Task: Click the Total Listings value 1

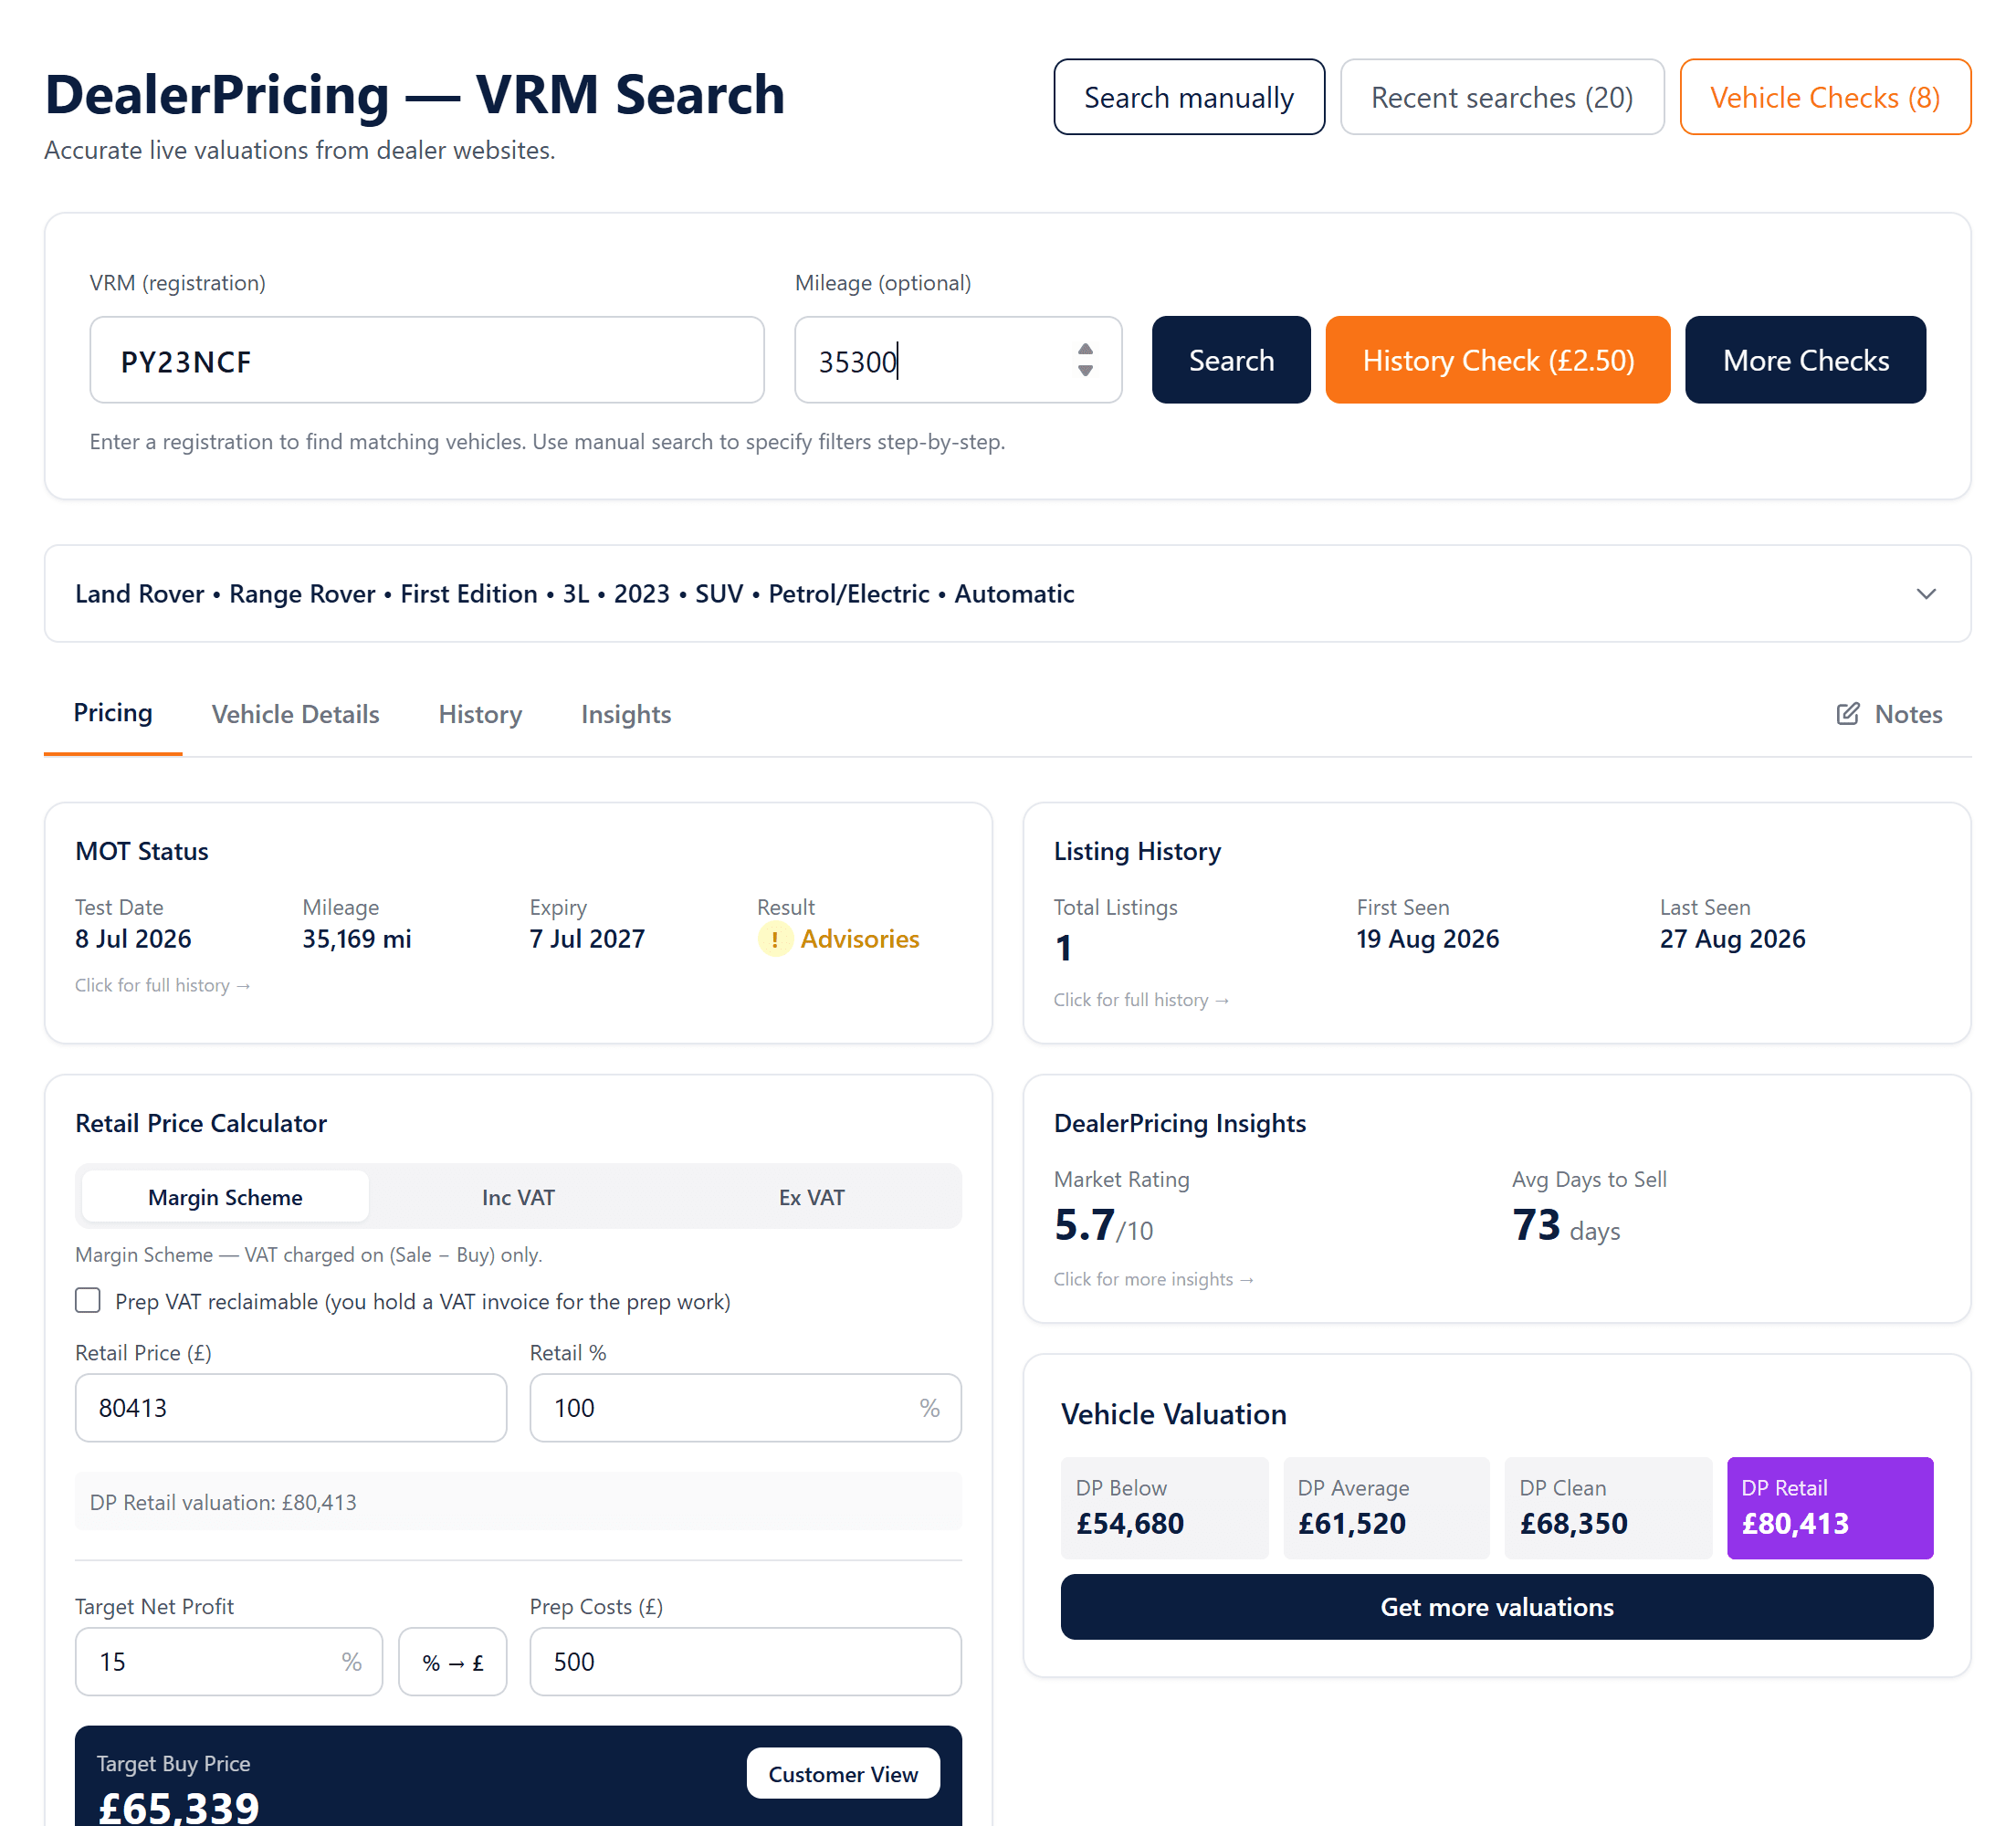Action: 1063,947
